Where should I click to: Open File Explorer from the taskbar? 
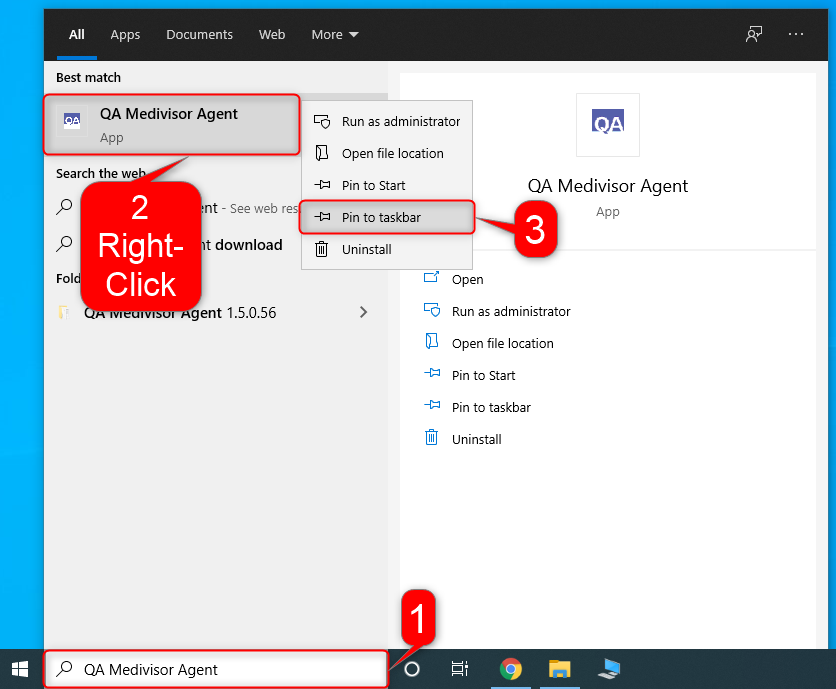560,669
